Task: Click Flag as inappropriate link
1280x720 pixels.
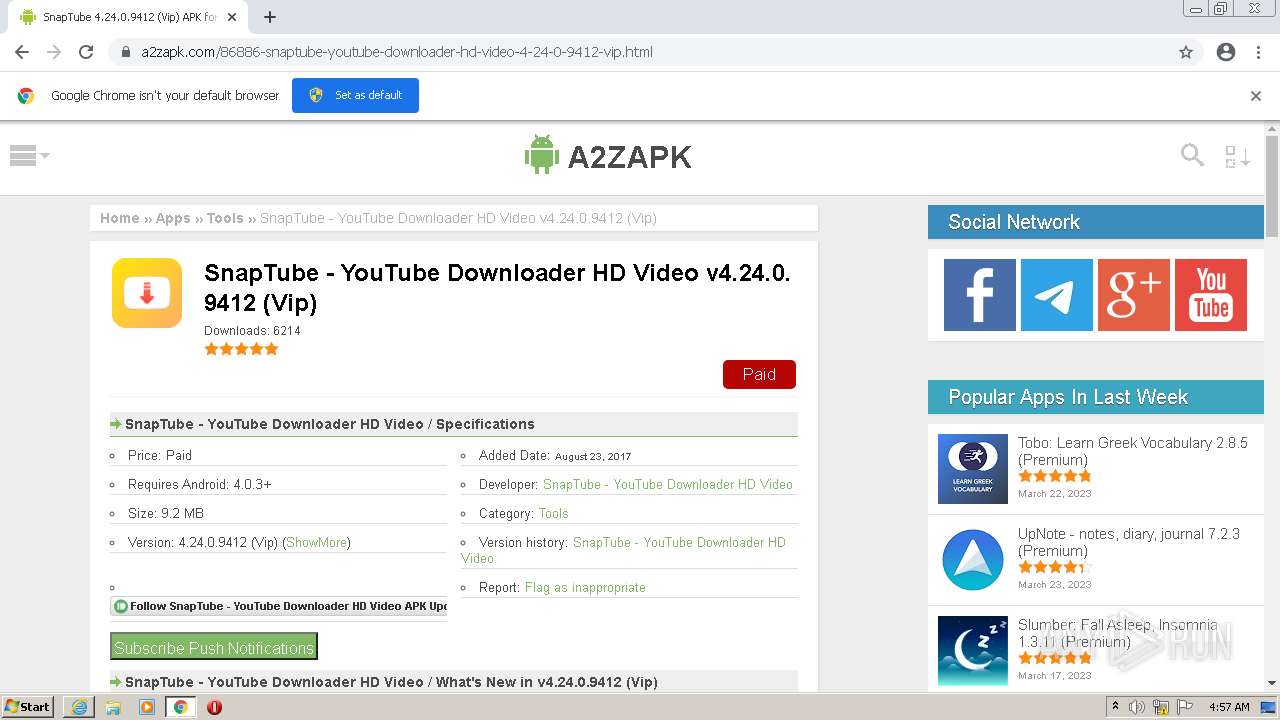Action: pyautogui.click(x=585, y=587)
